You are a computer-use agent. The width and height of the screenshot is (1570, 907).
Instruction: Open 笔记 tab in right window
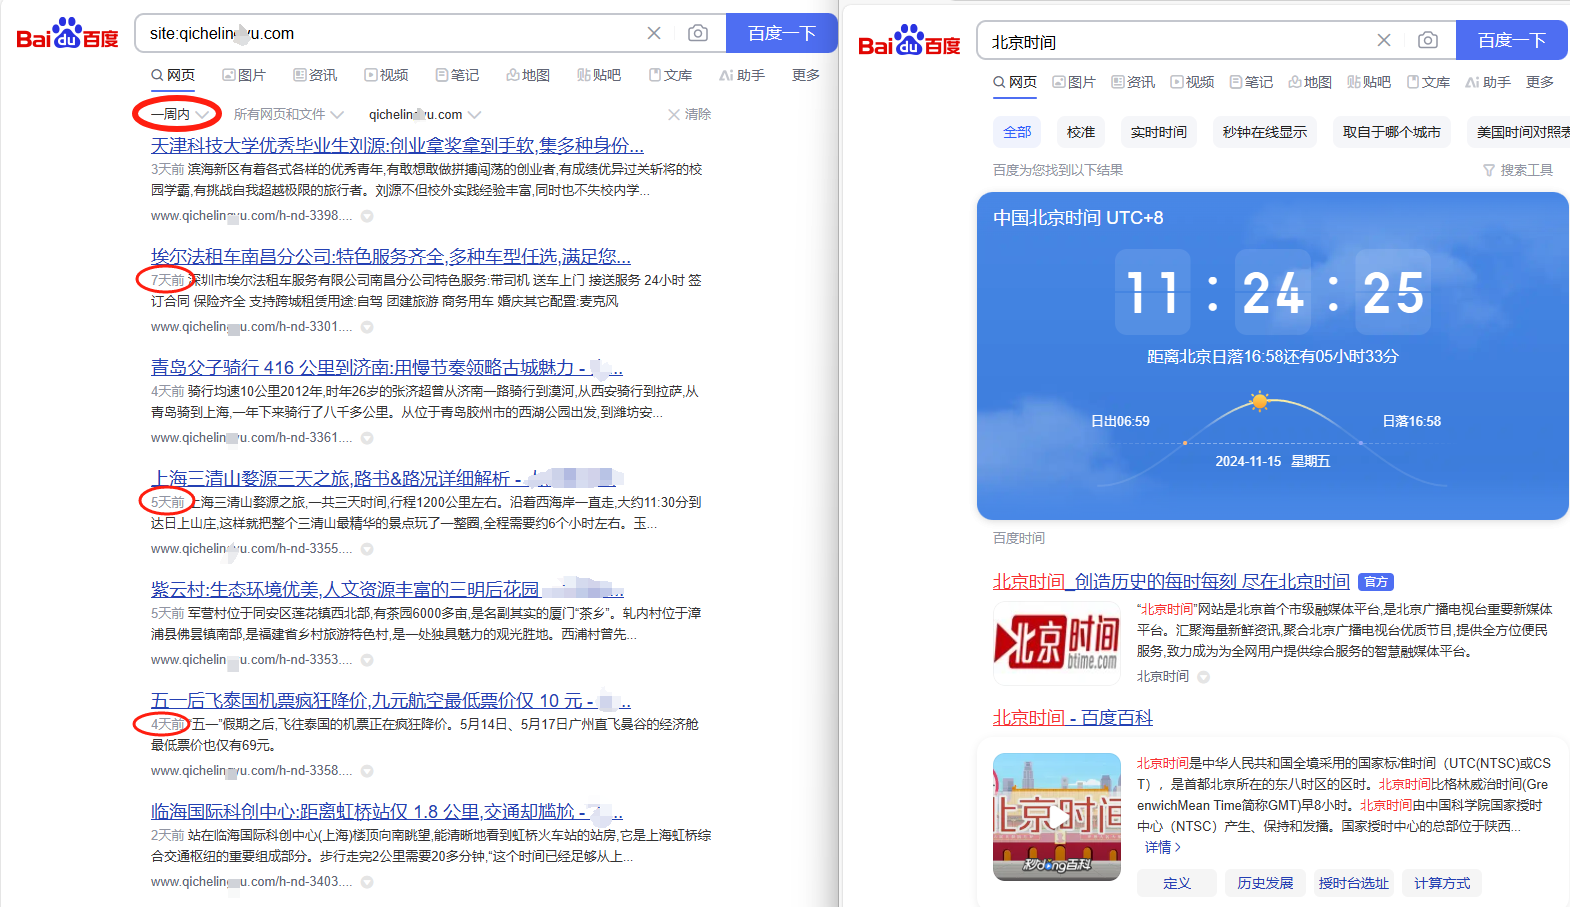click(1251, 82)
